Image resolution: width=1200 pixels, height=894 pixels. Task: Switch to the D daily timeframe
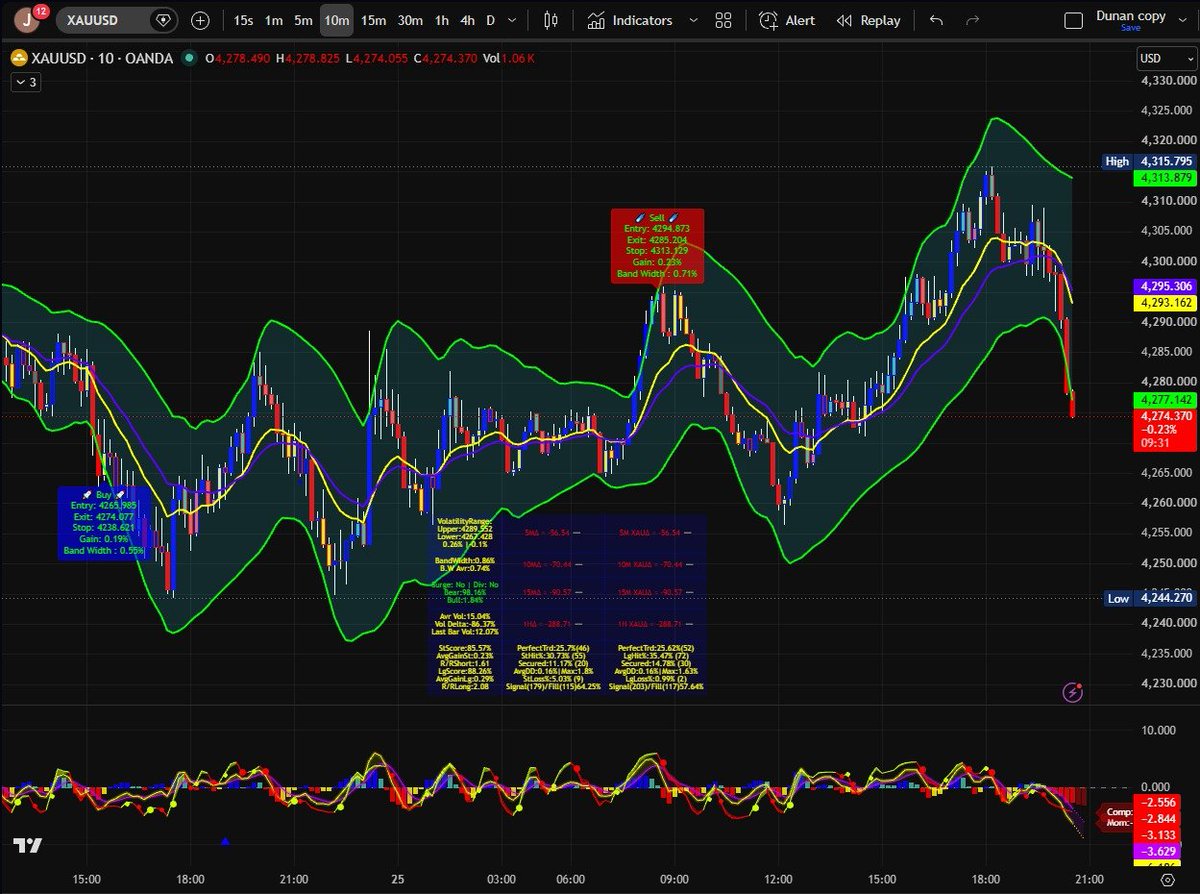click(x=490, y=20)
